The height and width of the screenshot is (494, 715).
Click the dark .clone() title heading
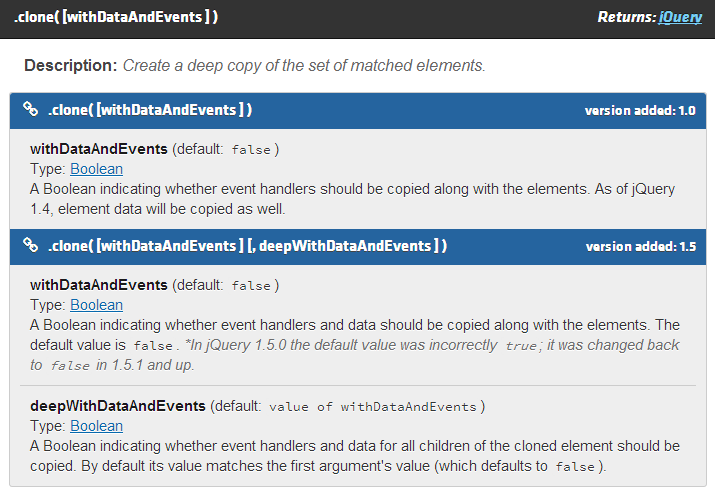[x=116, y=17]
